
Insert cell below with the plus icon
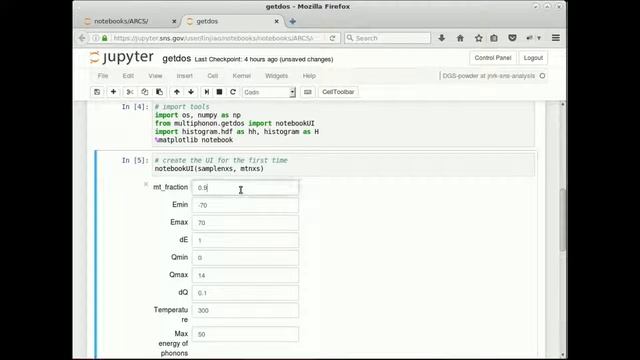[x=113, y=92]
